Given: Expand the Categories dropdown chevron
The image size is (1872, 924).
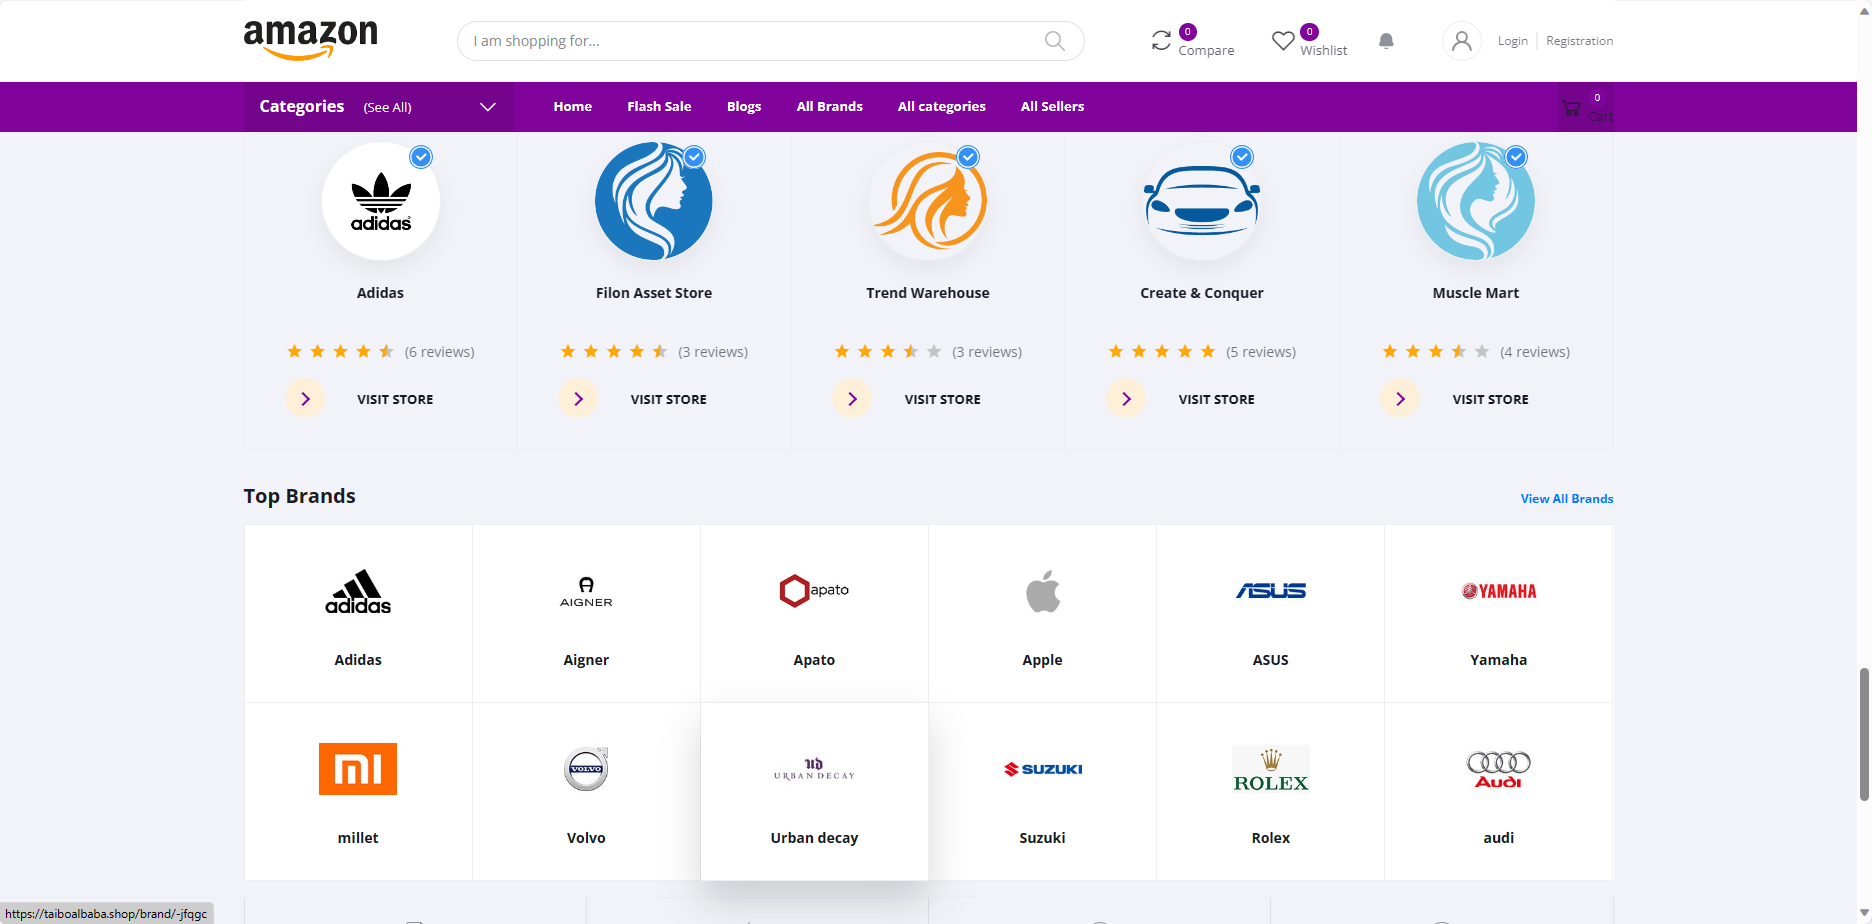Looking at the screenshot, I should (488, 107).
